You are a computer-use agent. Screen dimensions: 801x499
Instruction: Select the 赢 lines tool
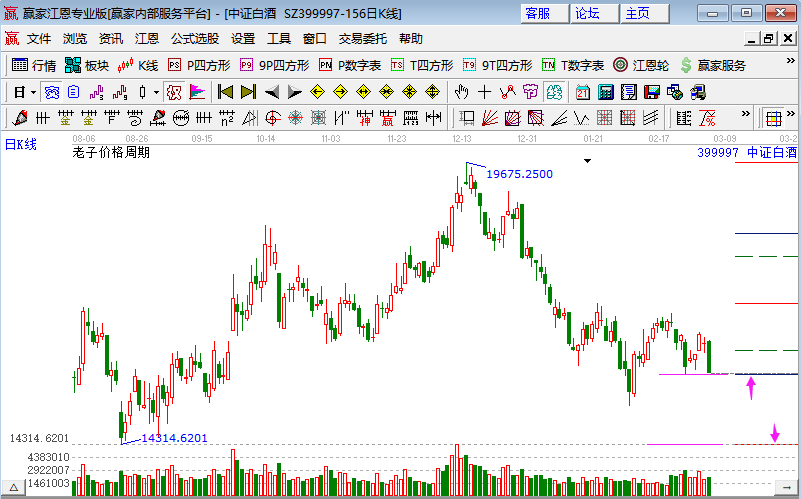coord(388,118)
